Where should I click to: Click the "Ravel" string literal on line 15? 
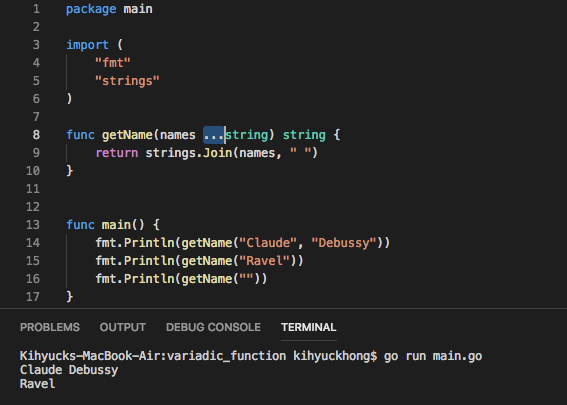click(x=264, y=261)
